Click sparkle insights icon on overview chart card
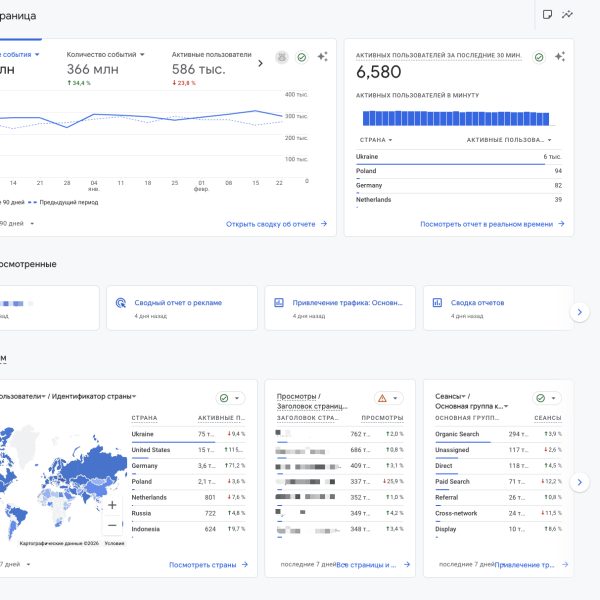Viewport: 600px width, 600px height. [322, 58]
